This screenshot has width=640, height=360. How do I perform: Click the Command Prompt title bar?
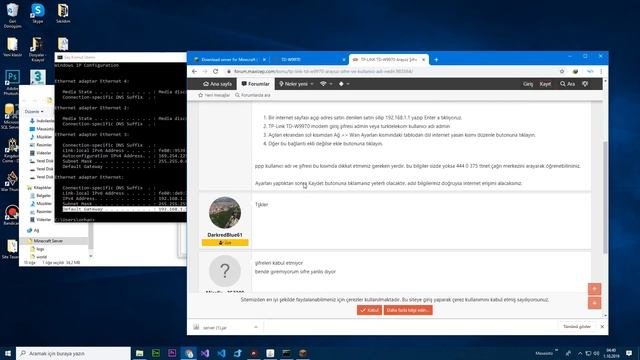[121, 57]
